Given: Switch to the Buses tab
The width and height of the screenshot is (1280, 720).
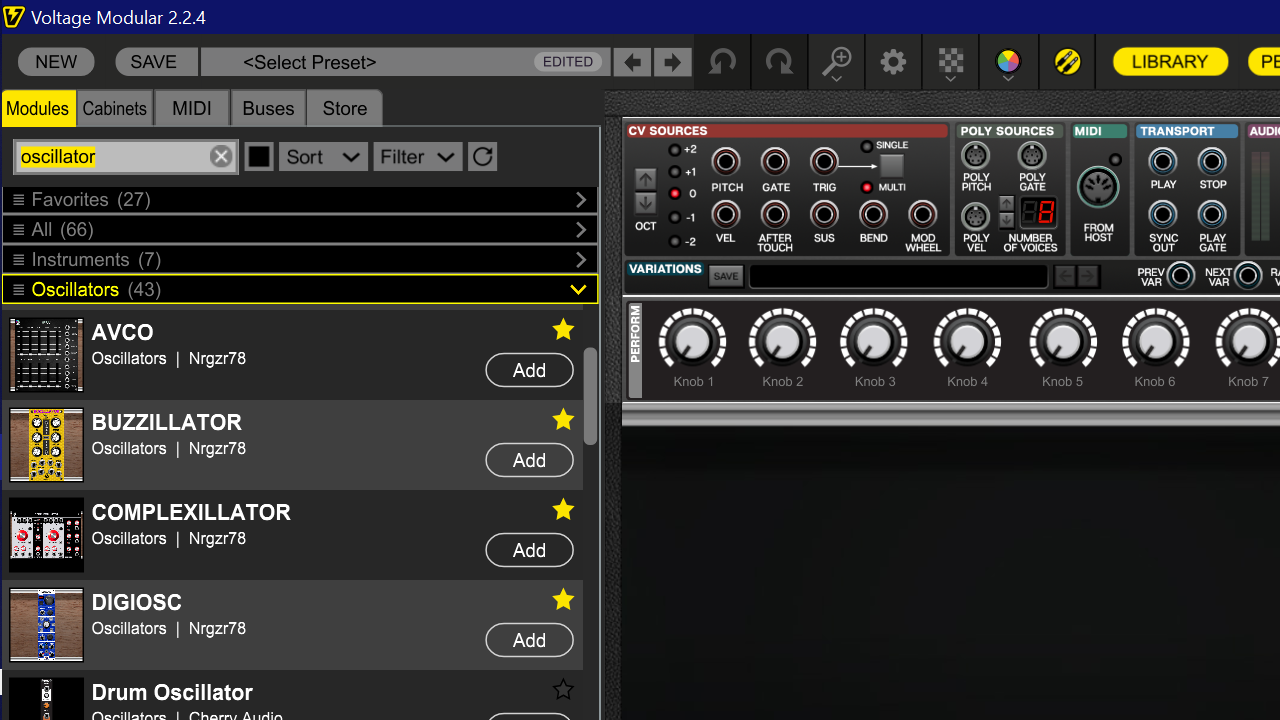Looking at the screenshot, I should (268, 108).
